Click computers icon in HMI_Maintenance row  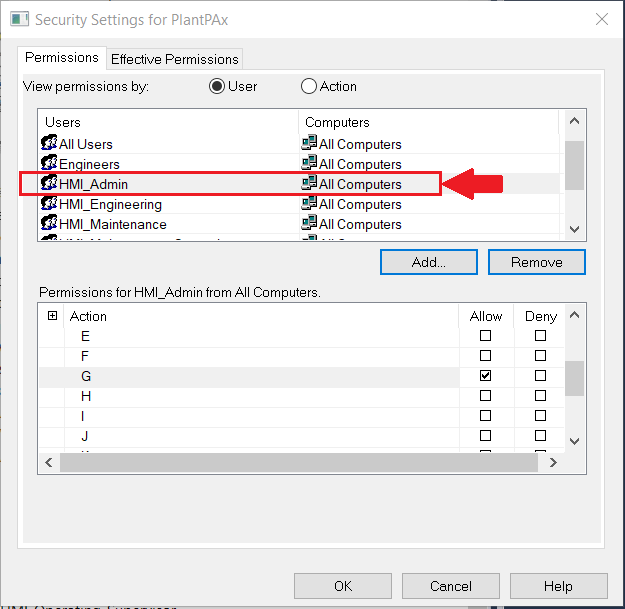click(x=309, y=223)
